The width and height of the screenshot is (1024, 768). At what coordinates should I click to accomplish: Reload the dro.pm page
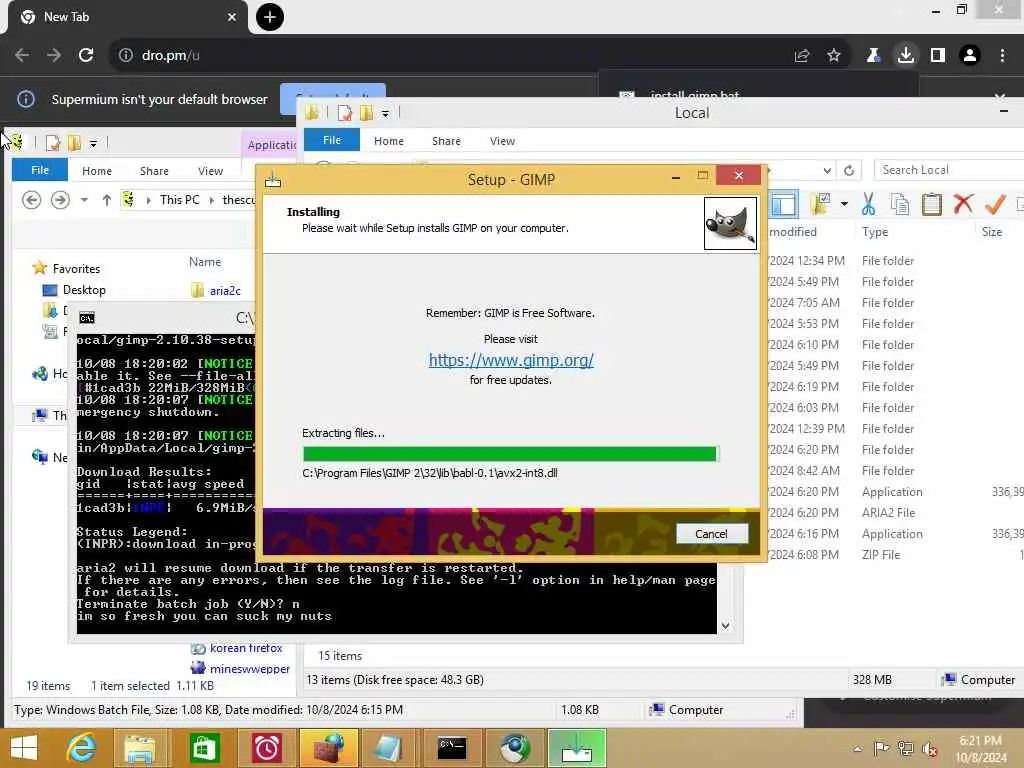coord(86,56)
